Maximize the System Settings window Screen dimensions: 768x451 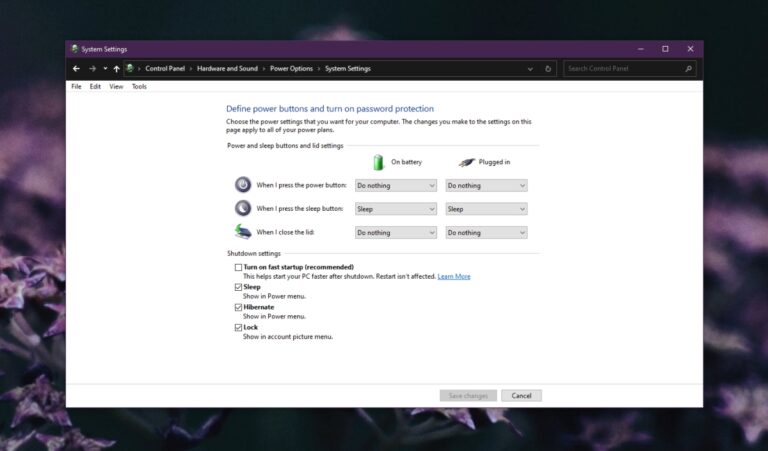click(x=665, y=49)
